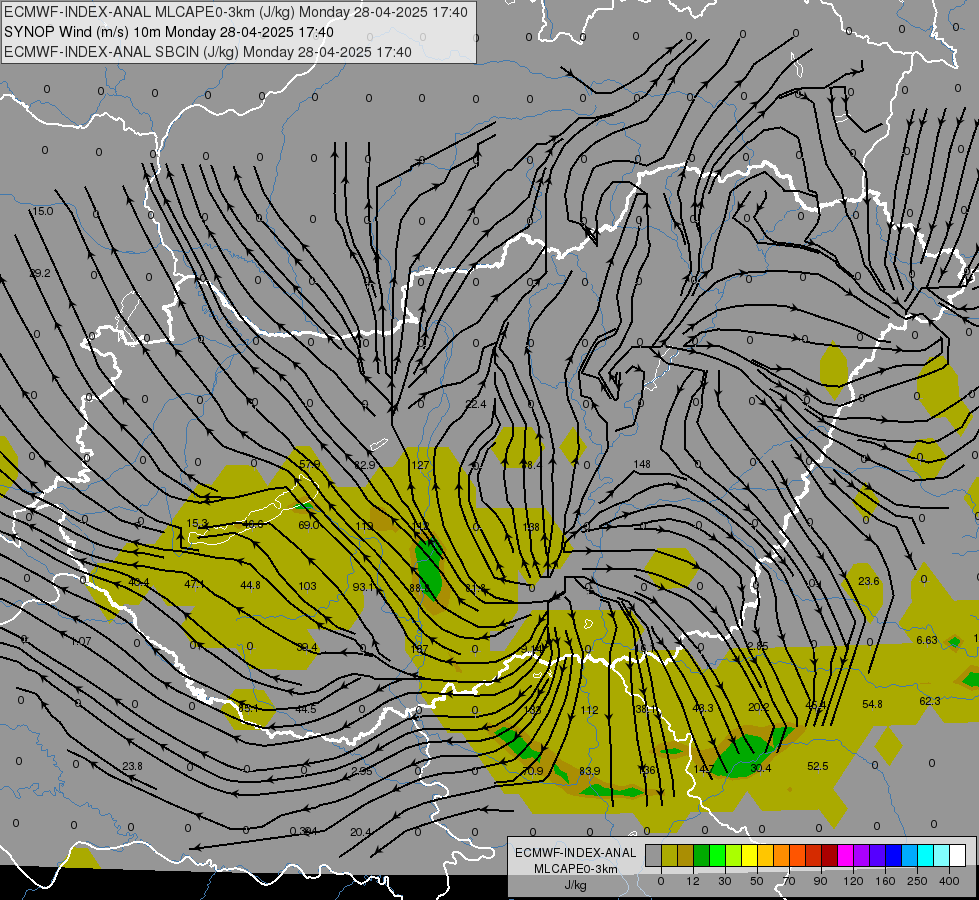This screenshot has height=900, width=979.
Task: Click the map value 69.0
Action: pos(308,525)
